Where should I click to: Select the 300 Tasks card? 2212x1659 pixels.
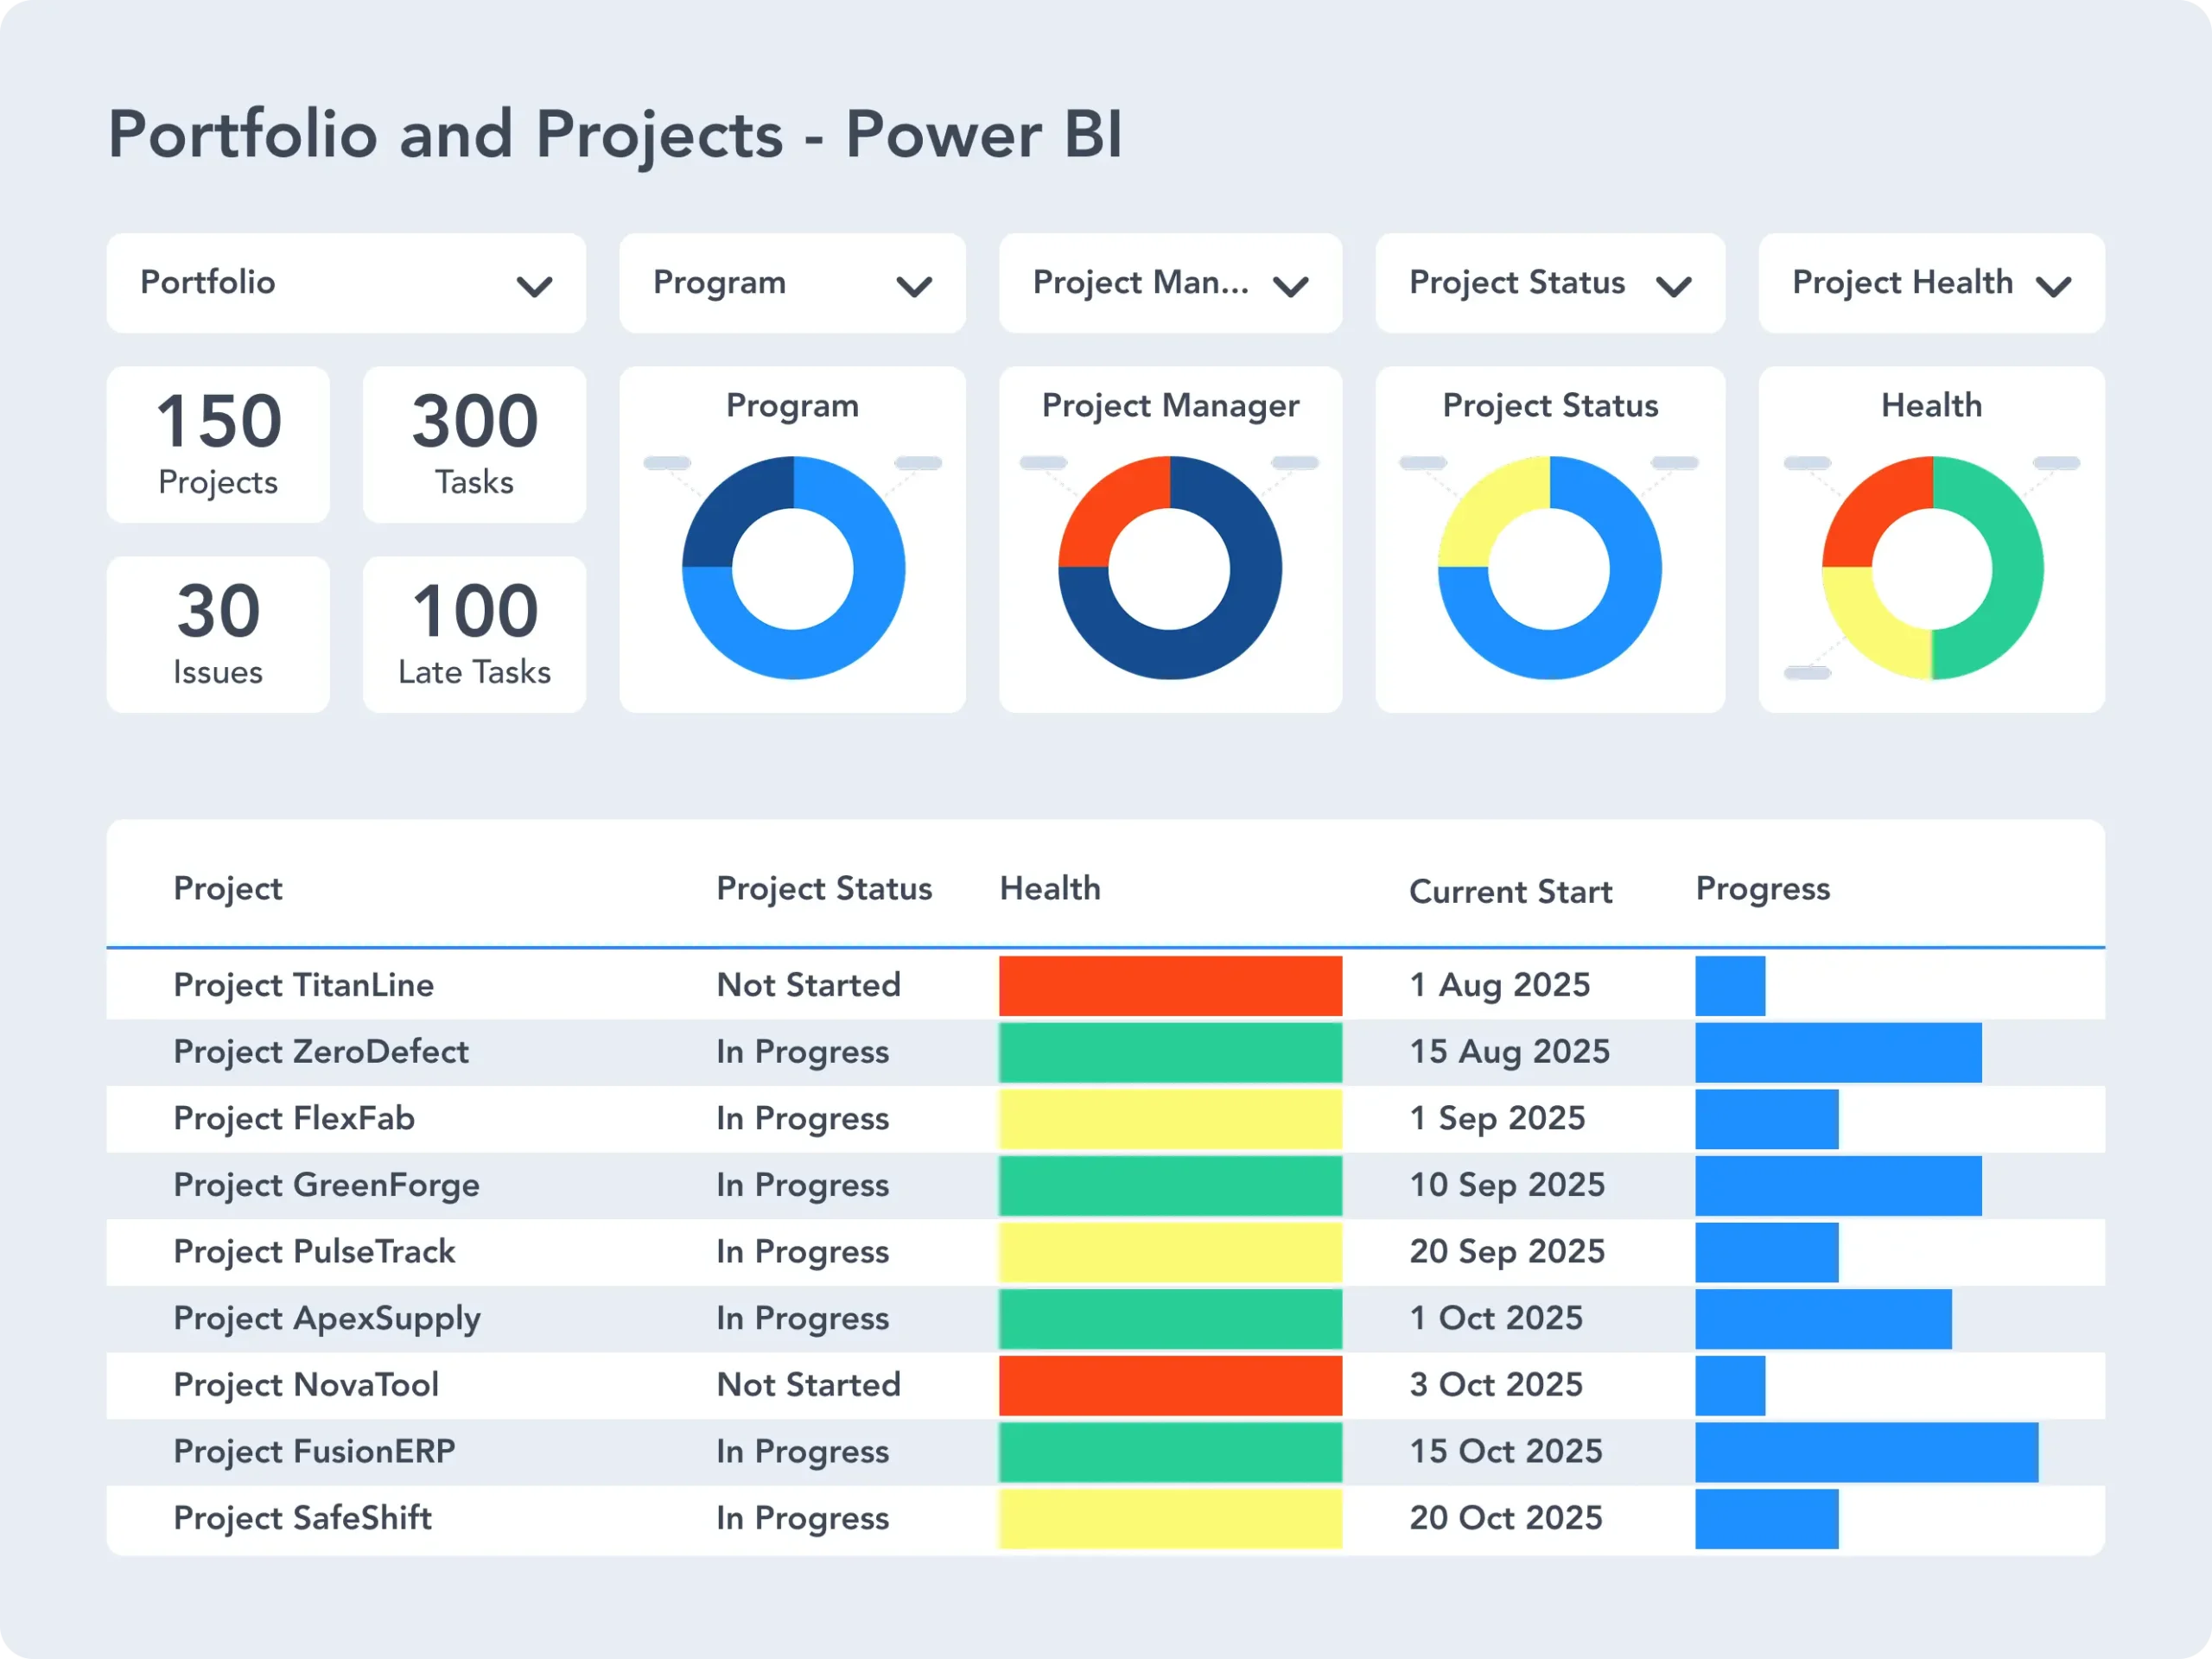point(474,444)
